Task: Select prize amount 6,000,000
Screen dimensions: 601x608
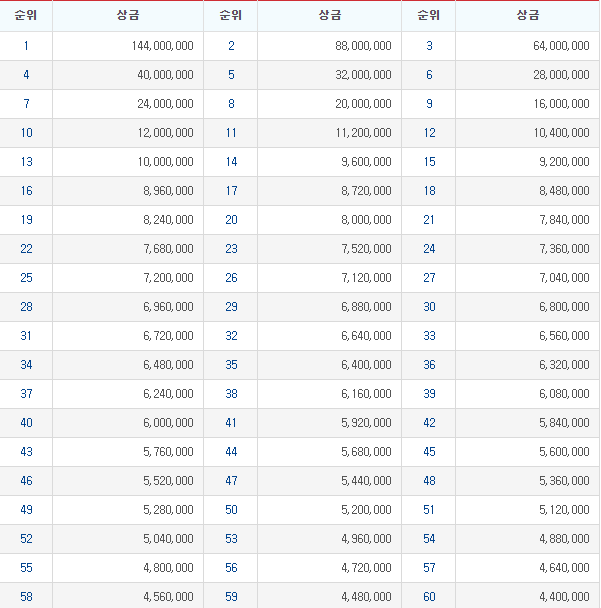Action: point(168,423)
